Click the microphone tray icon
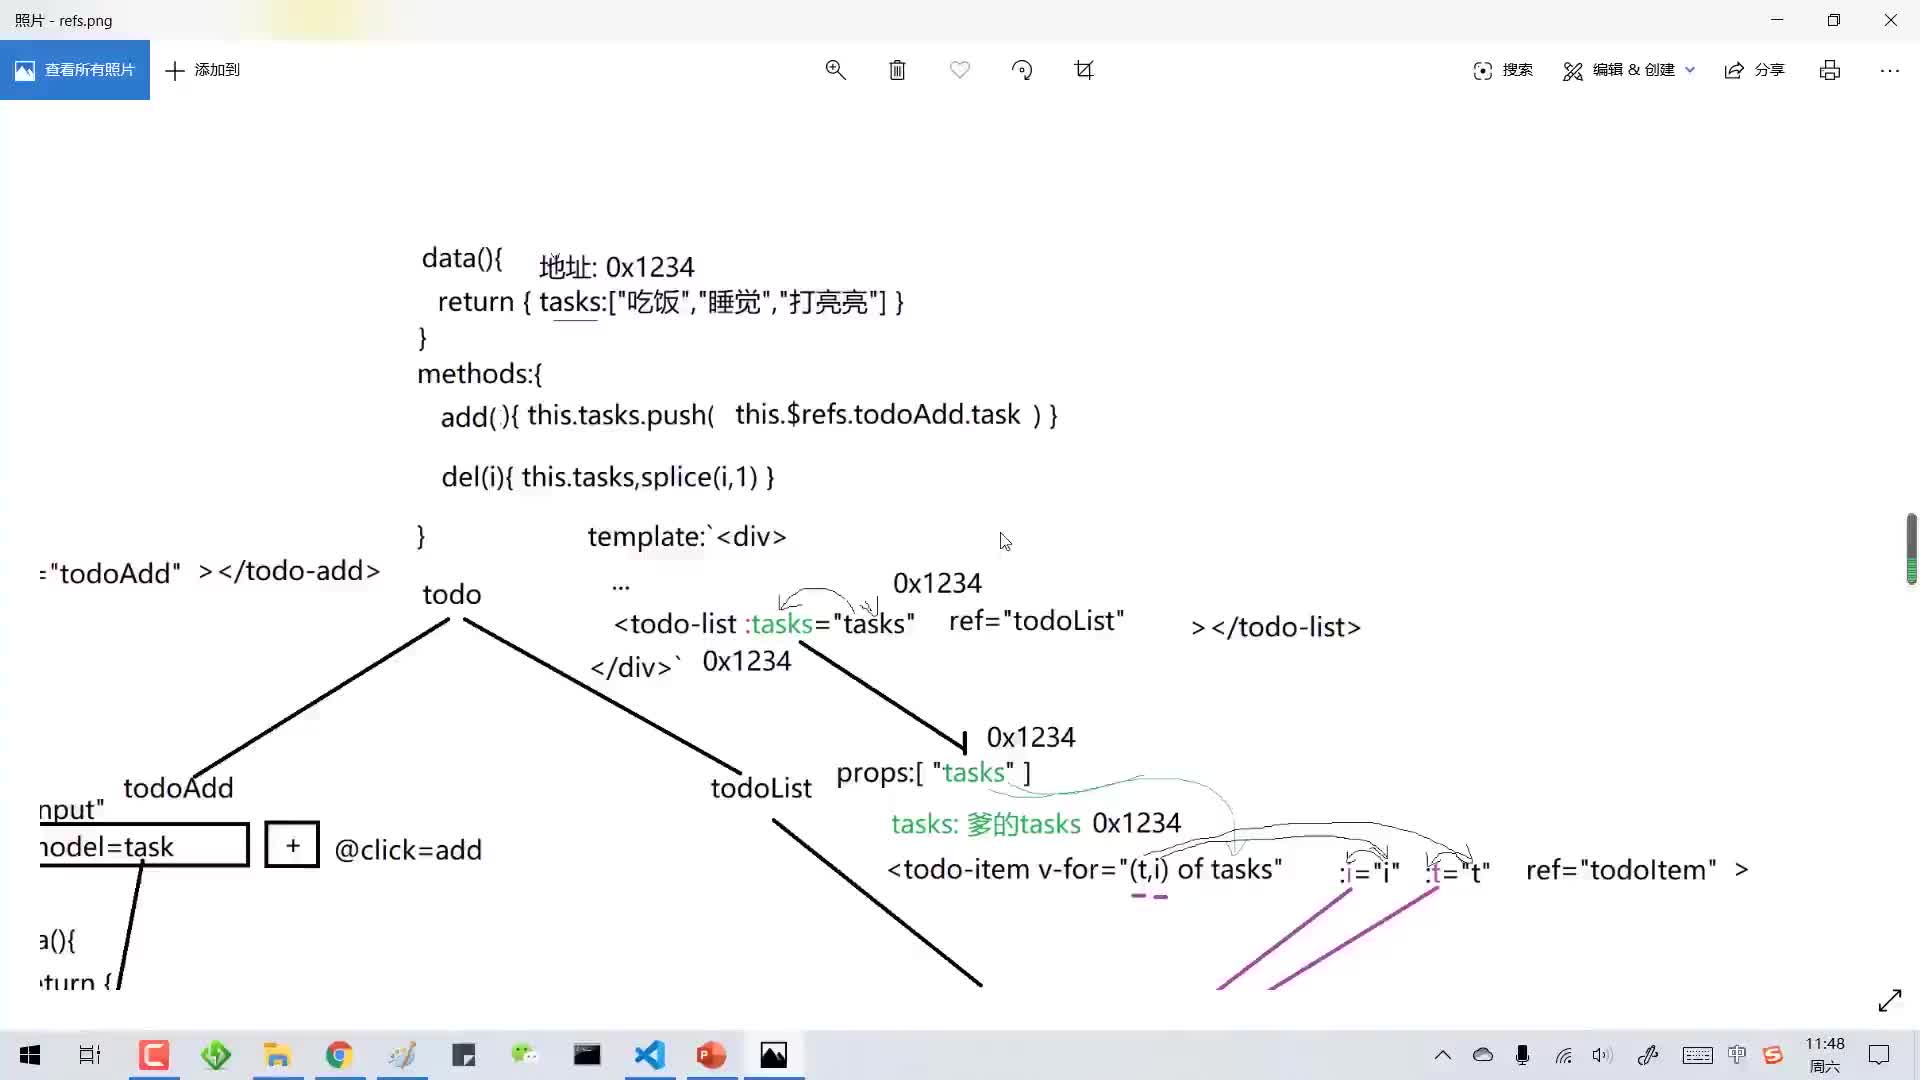The height and width of the screenshot is (1080, 1920). pos(1523,1055)
